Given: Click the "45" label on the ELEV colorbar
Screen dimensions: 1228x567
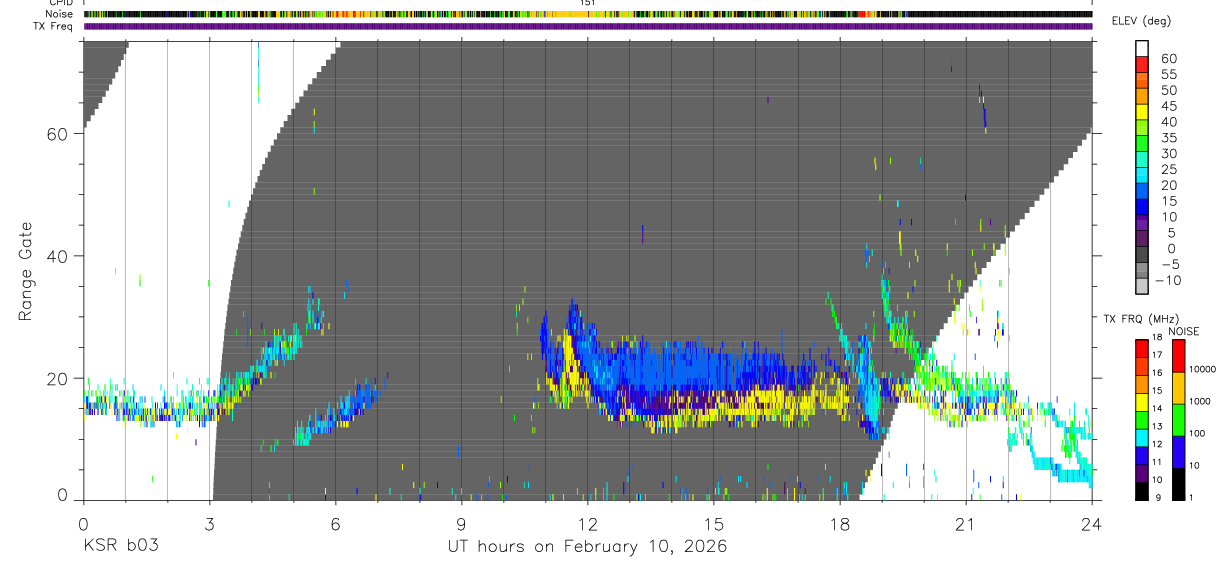Looking at the screenshot, I should click(x=1168, y=106).
